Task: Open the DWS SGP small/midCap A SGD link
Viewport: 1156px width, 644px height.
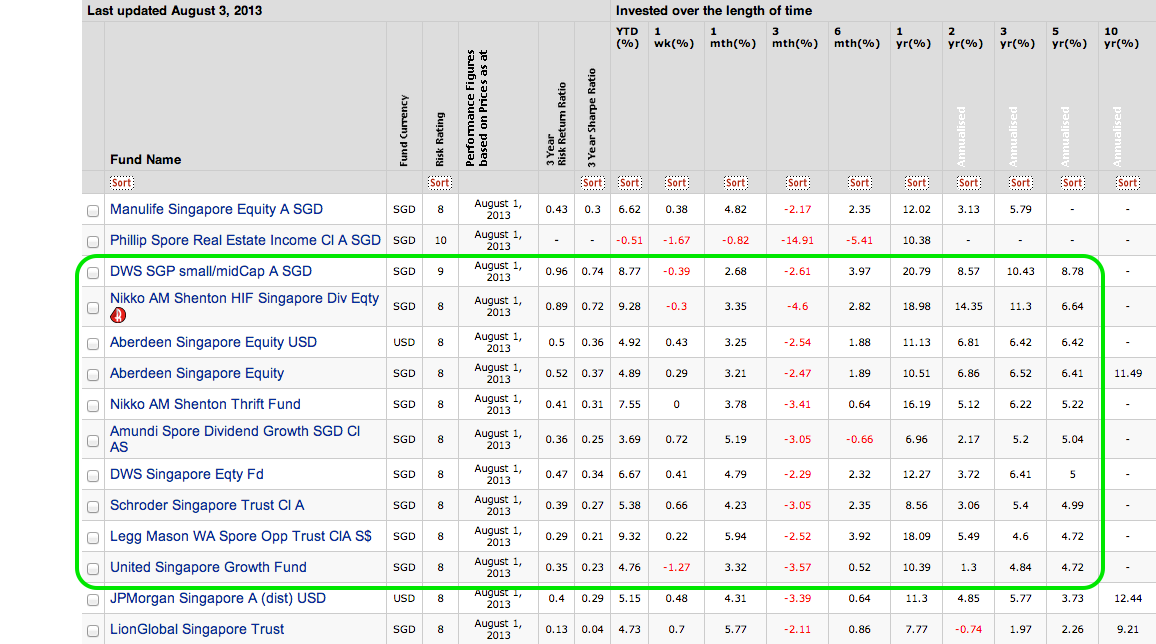Action: pos(211,271)
